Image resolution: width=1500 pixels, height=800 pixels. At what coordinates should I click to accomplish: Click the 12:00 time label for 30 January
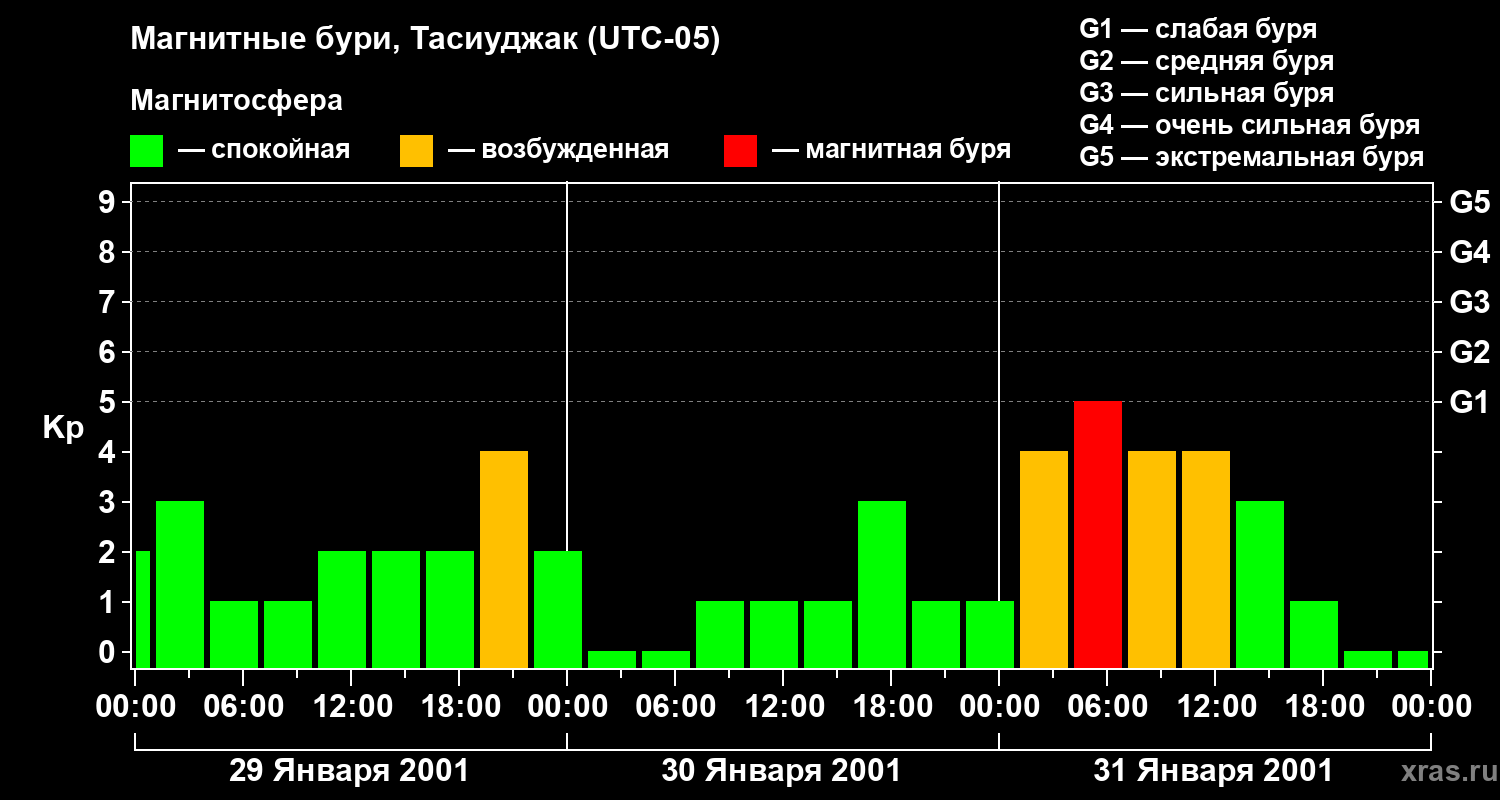click(x=783, y=707)
